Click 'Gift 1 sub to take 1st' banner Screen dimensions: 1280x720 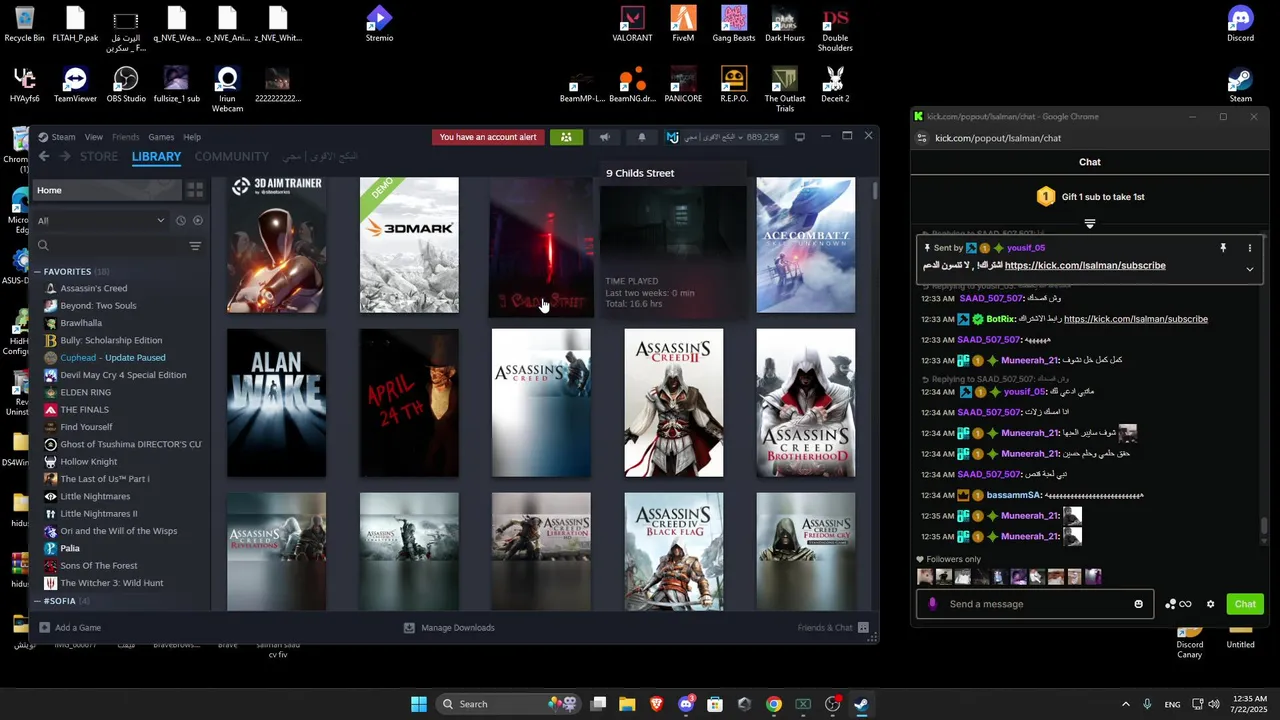tap(1090, 196)
